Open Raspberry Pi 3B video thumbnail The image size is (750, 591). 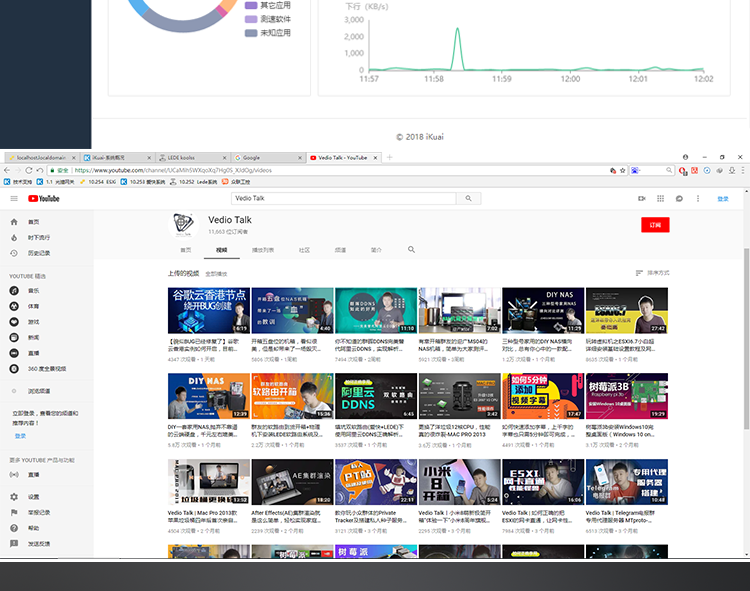pos(627,396)
